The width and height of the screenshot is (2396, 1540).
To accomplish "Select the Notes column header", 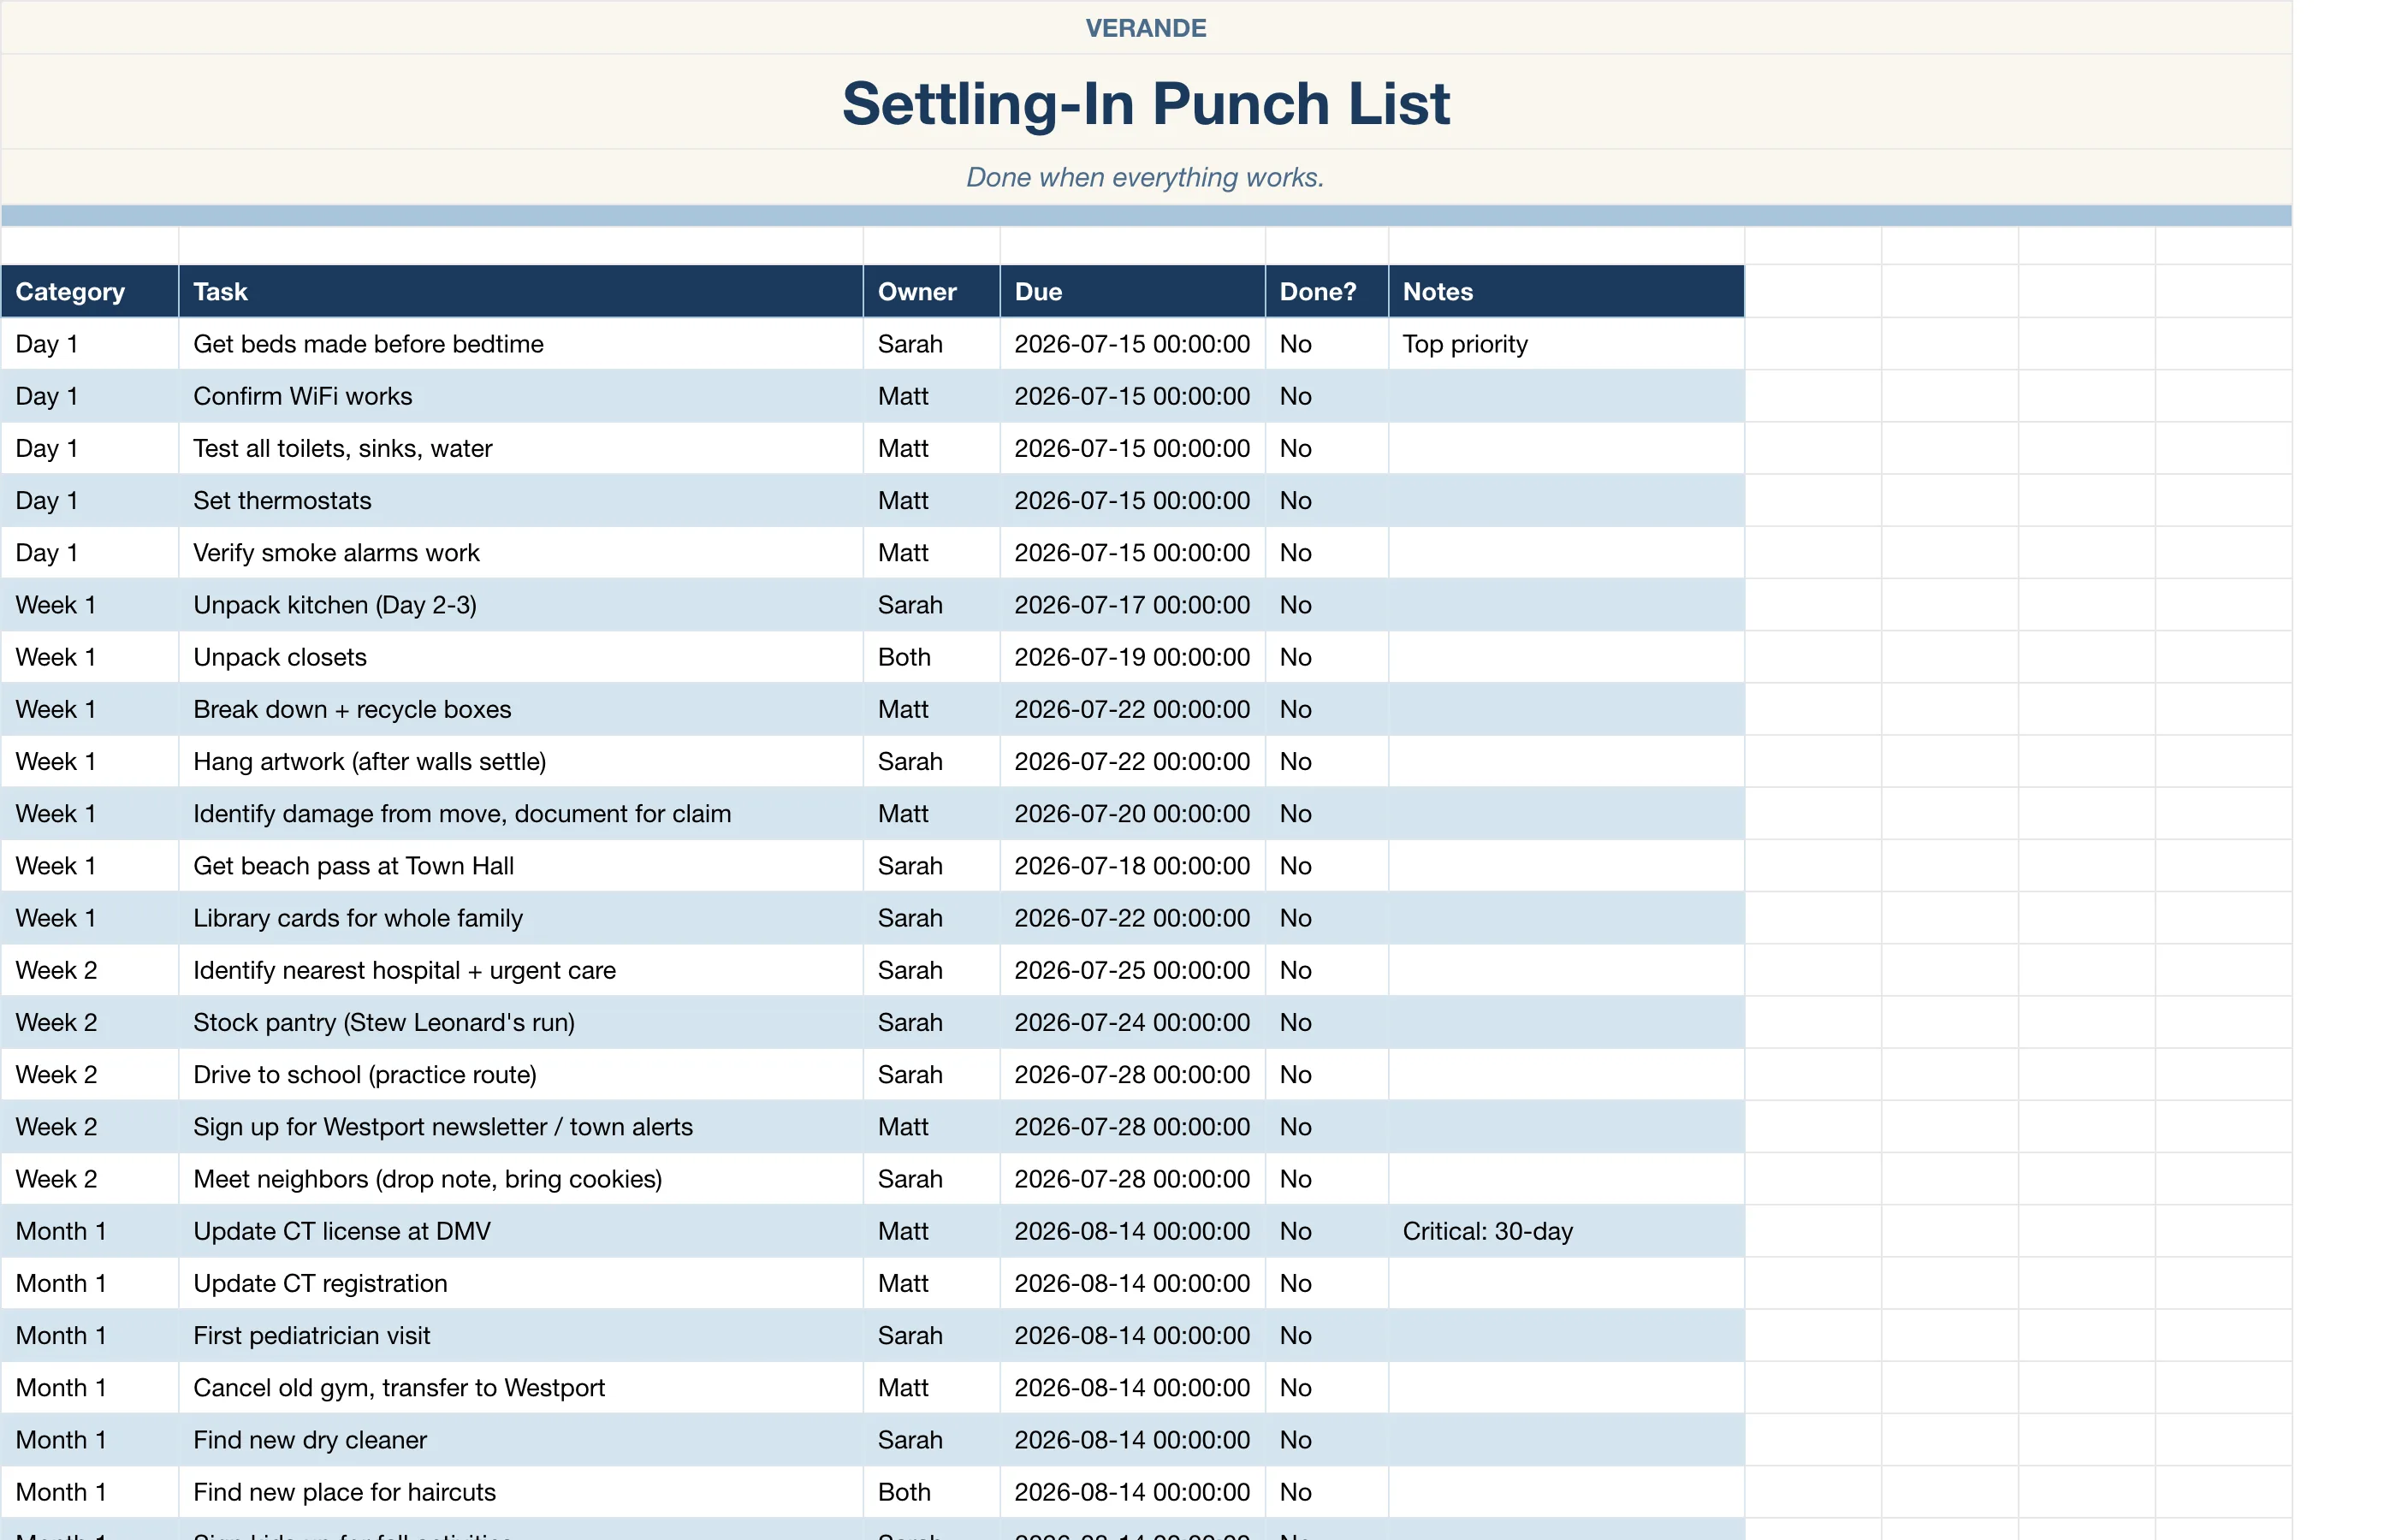I will [x=1567, y=291].
